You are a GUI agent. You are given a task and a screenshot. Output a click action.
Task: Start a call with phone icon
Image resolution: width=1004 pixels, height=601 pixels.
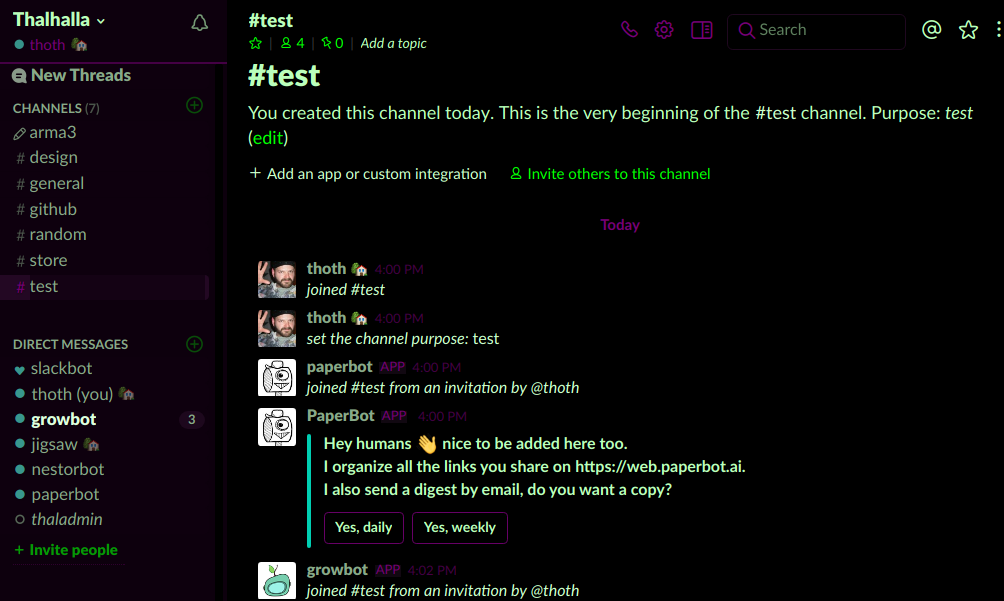tap(629, 30)
